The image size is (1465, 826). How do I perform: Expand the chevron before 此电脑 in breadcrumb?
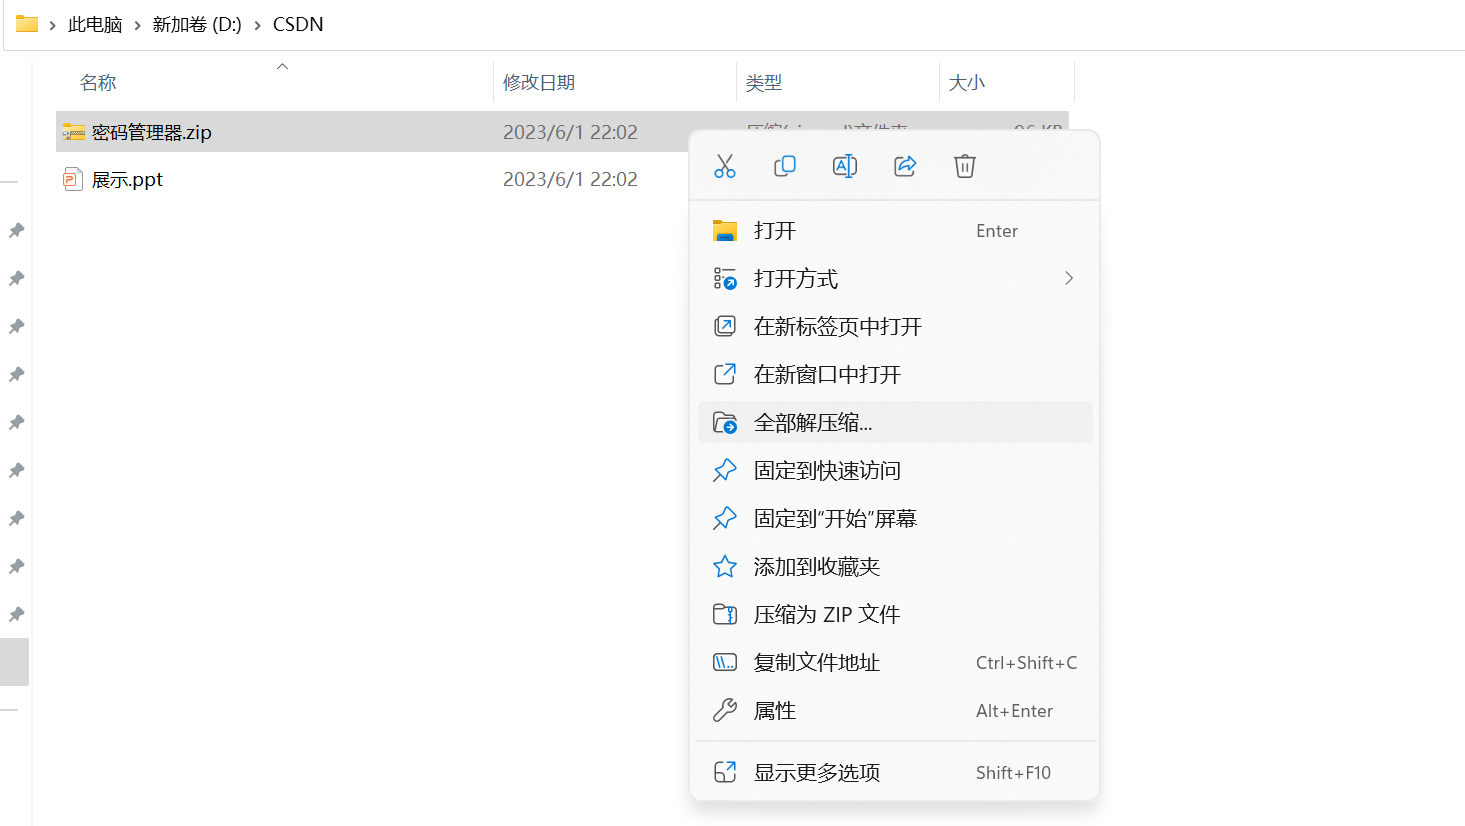coord(52,25)
